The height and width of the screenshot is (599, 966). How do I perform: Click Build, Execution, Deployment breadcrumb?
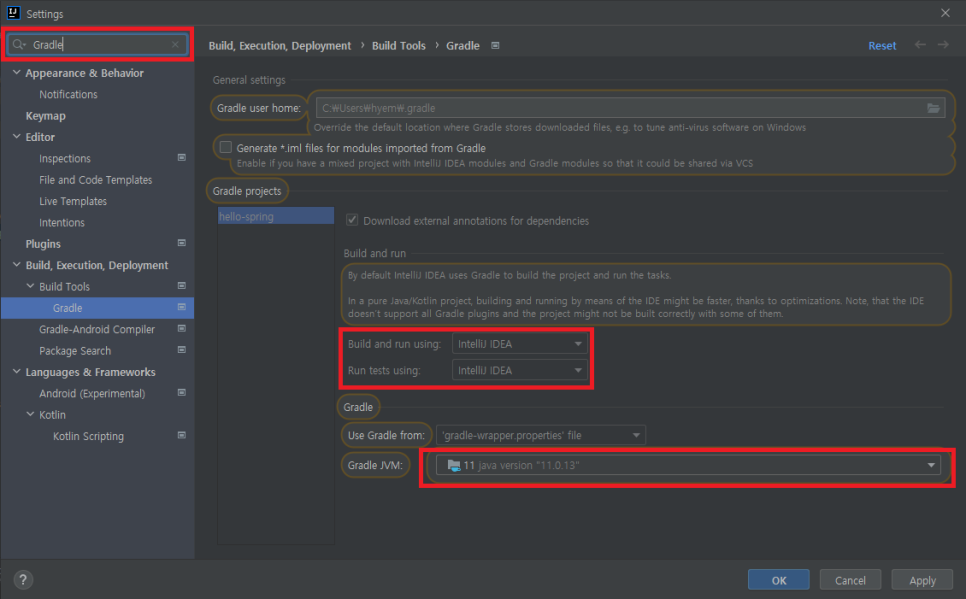[280, 46]
